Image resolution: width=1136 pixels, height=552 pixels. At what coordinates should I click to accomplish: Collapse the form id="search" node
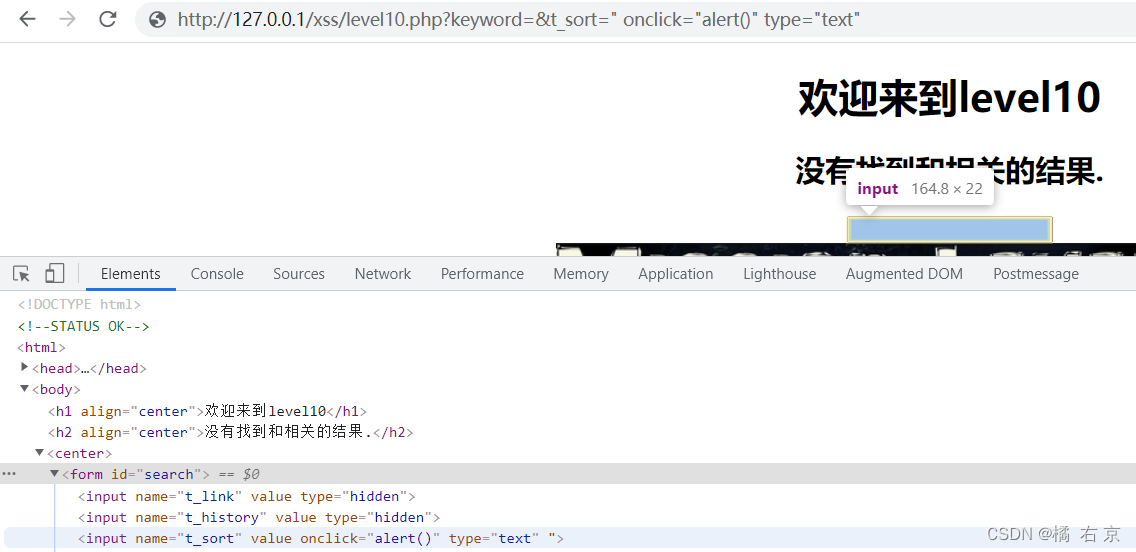[54, 474]
